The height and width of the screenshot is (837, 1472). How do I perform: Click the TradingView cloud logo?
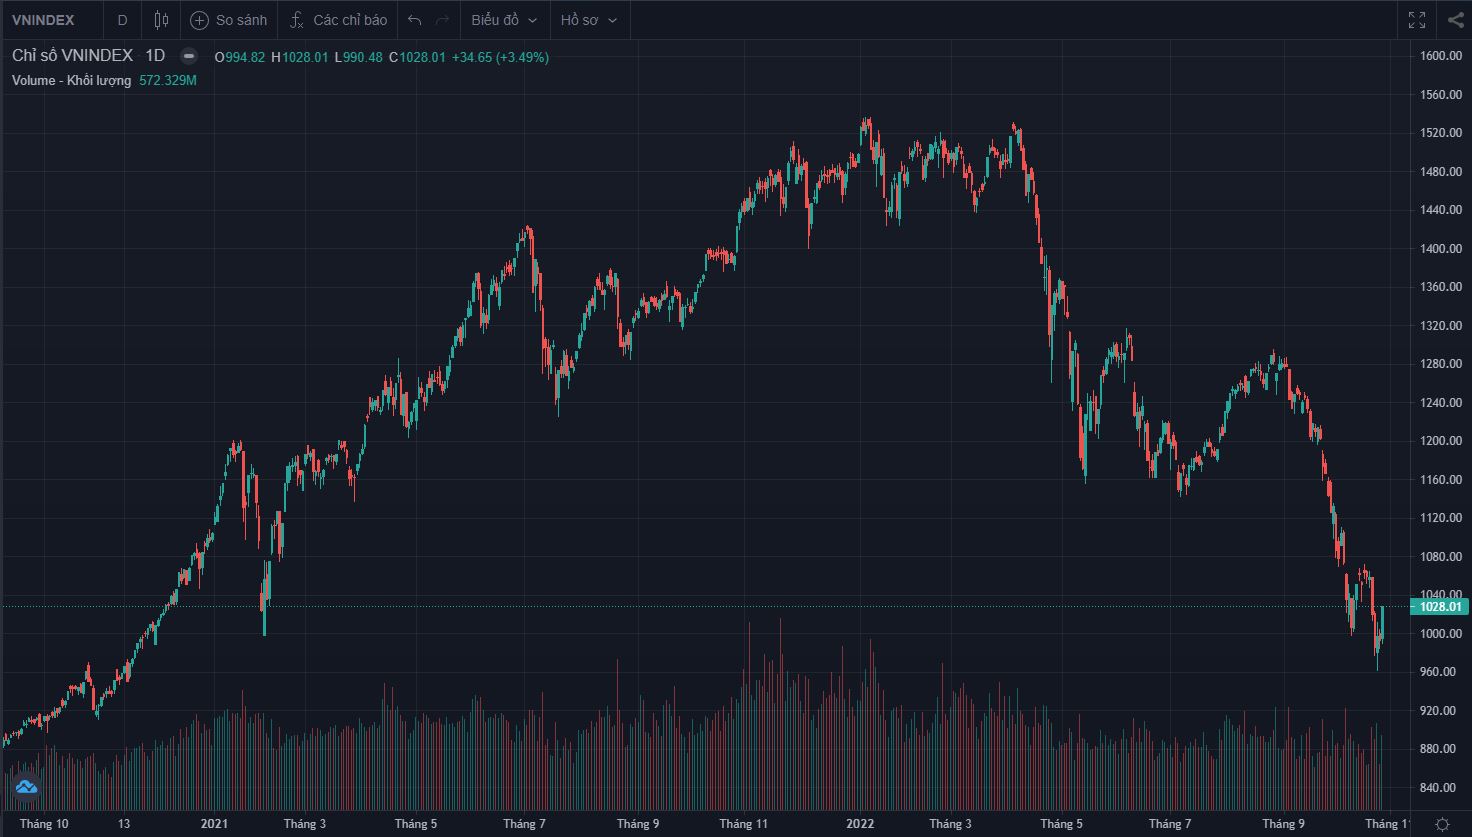coord(26,788)
